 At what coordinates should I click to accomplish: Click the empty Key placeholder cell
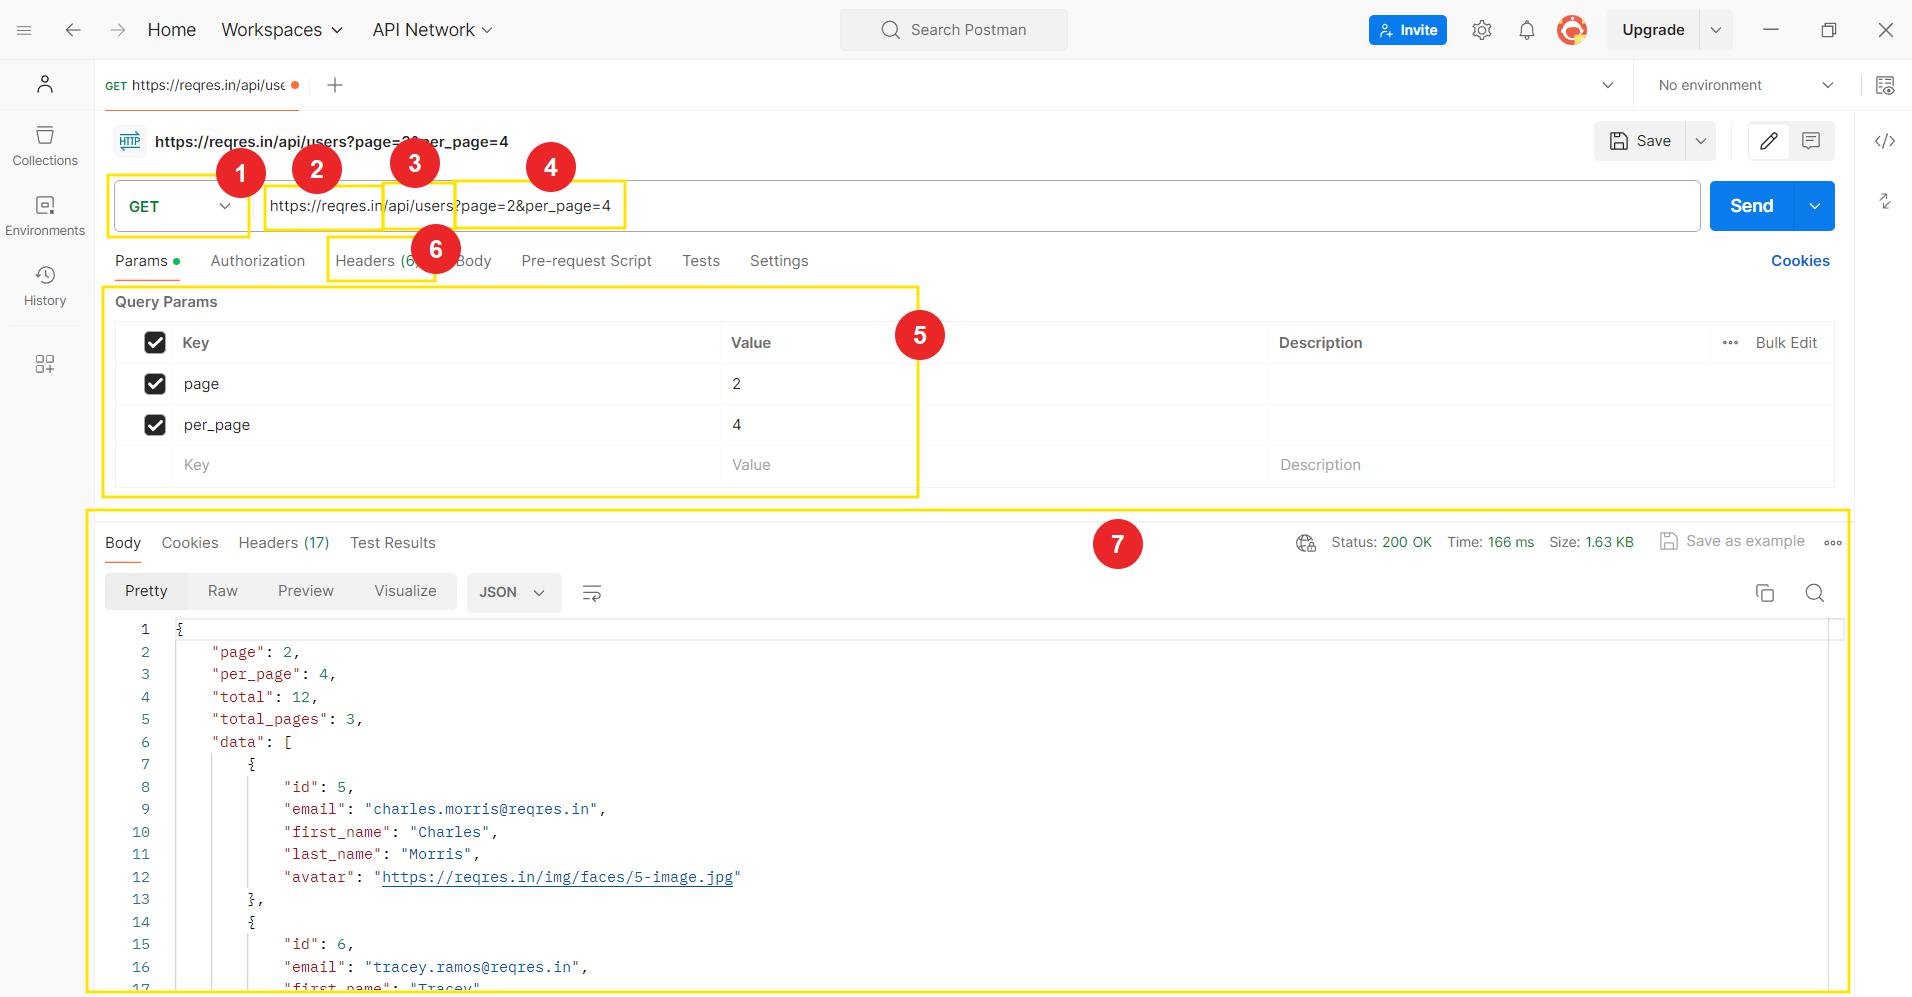[x=446, y=465]
